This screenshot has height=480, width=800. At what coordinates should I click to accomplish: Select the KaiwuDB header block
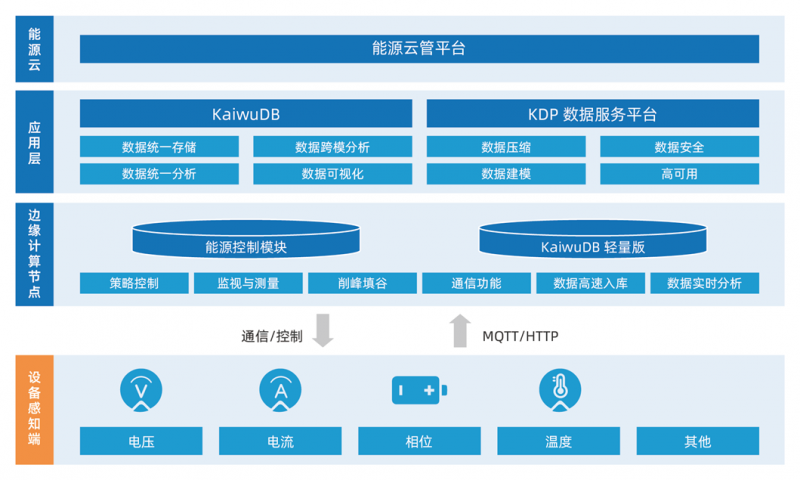(x=246, y=113)
